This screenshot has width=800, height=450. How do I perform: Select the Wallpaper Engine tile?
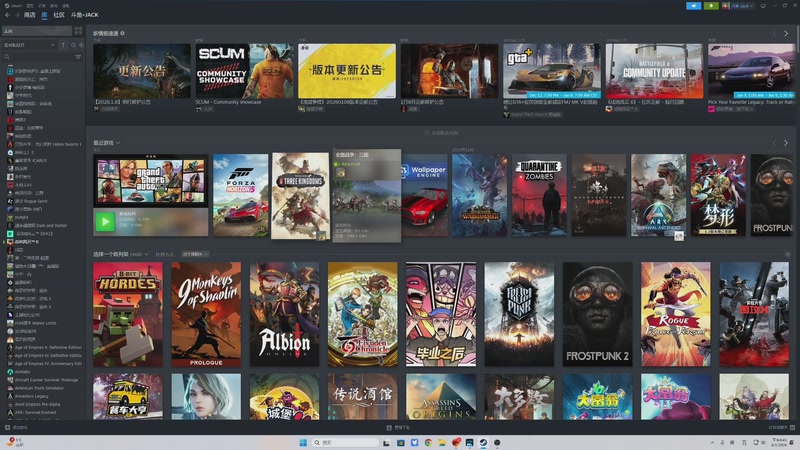pos(424,195)
